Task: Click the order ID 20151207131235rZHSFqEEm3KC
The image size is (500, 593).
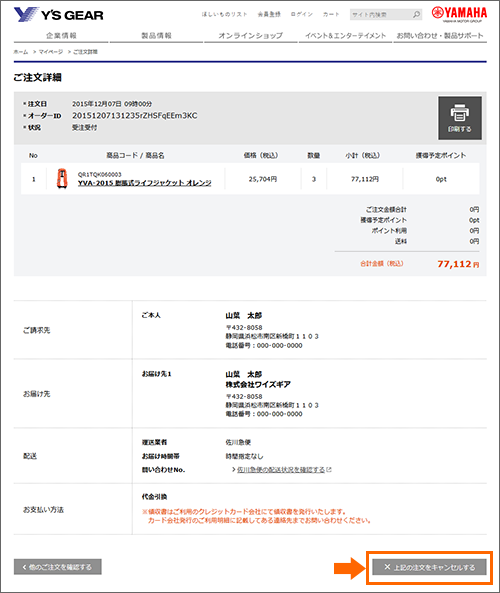Action: point(135,116)
